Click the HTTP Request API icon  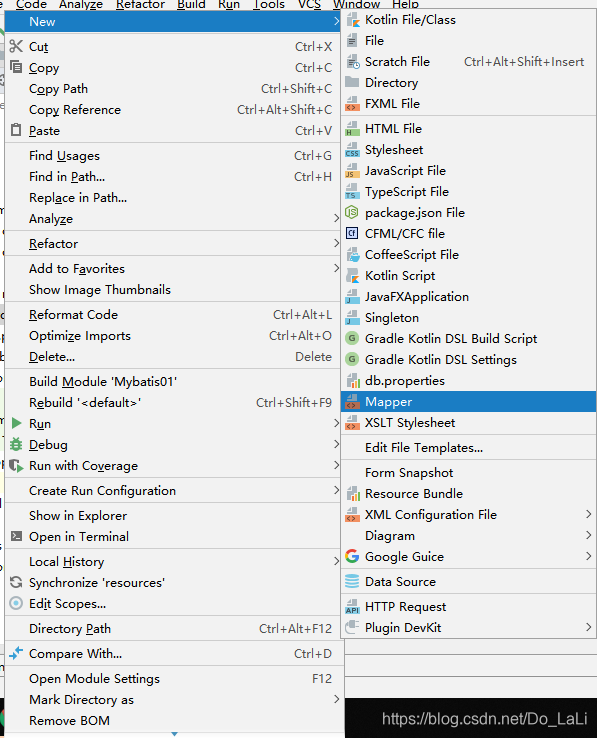(x=352, y=607)
